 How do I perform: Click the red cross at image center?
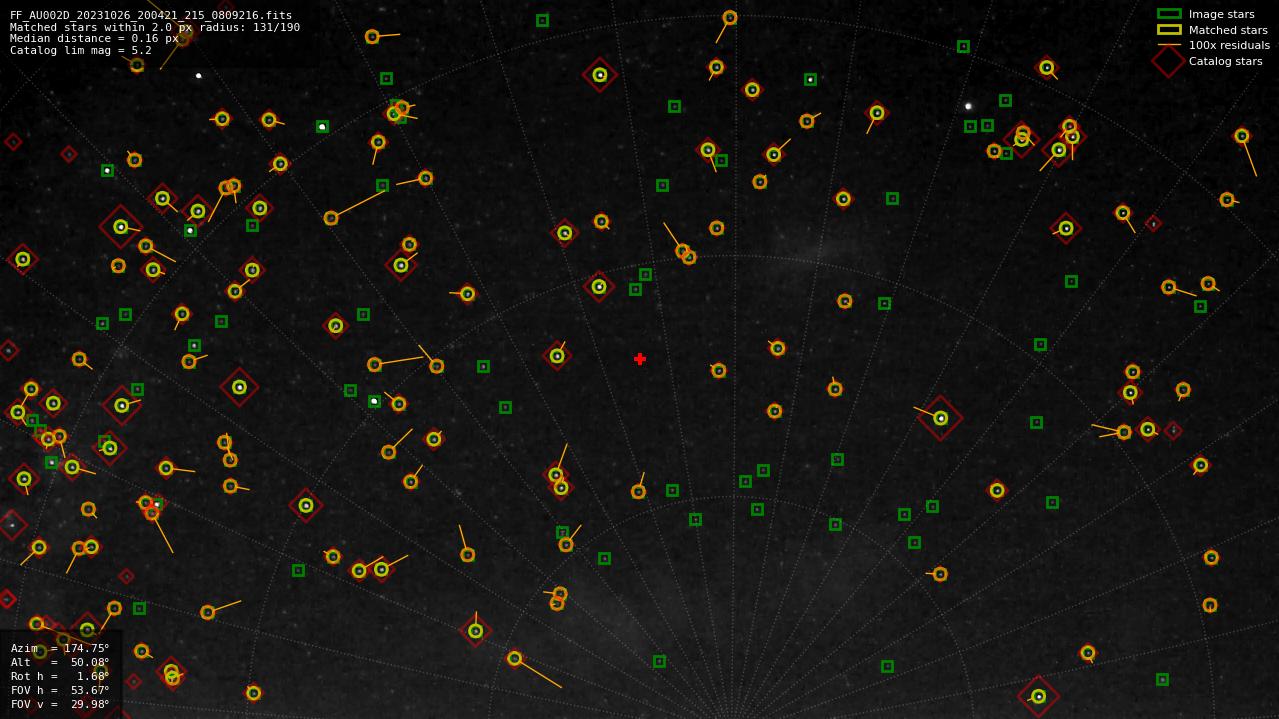[640, 359]
